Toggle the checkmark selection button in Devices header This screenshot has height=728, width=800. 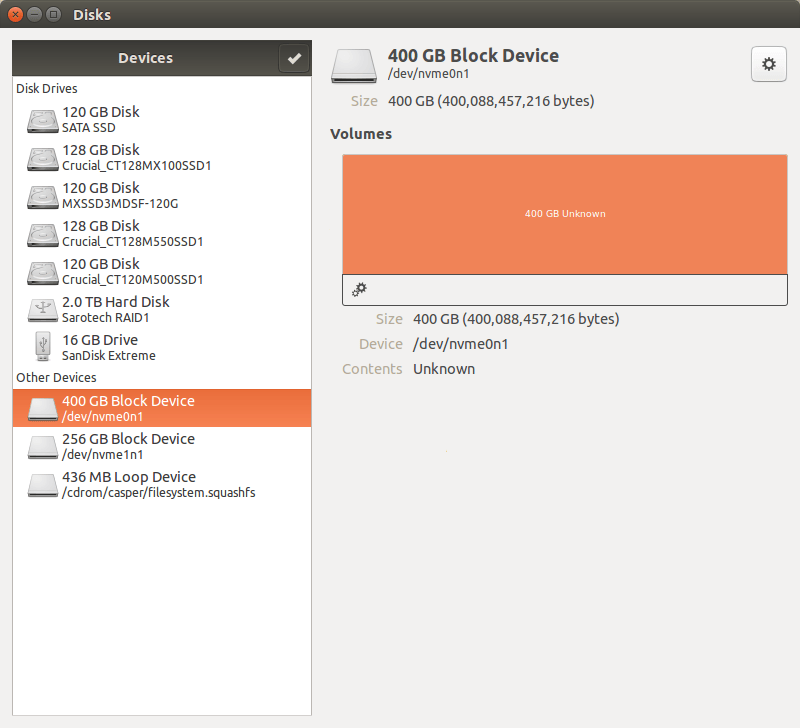[294, 59]
